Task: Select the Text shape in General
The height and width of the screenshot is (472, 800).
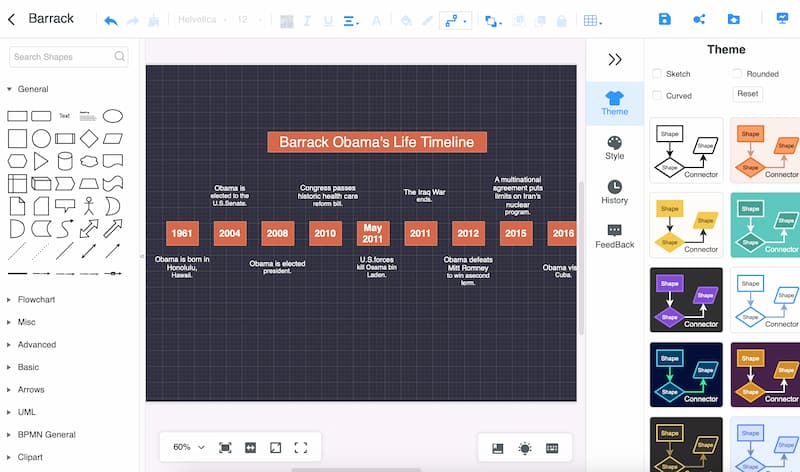Action: 64,116
